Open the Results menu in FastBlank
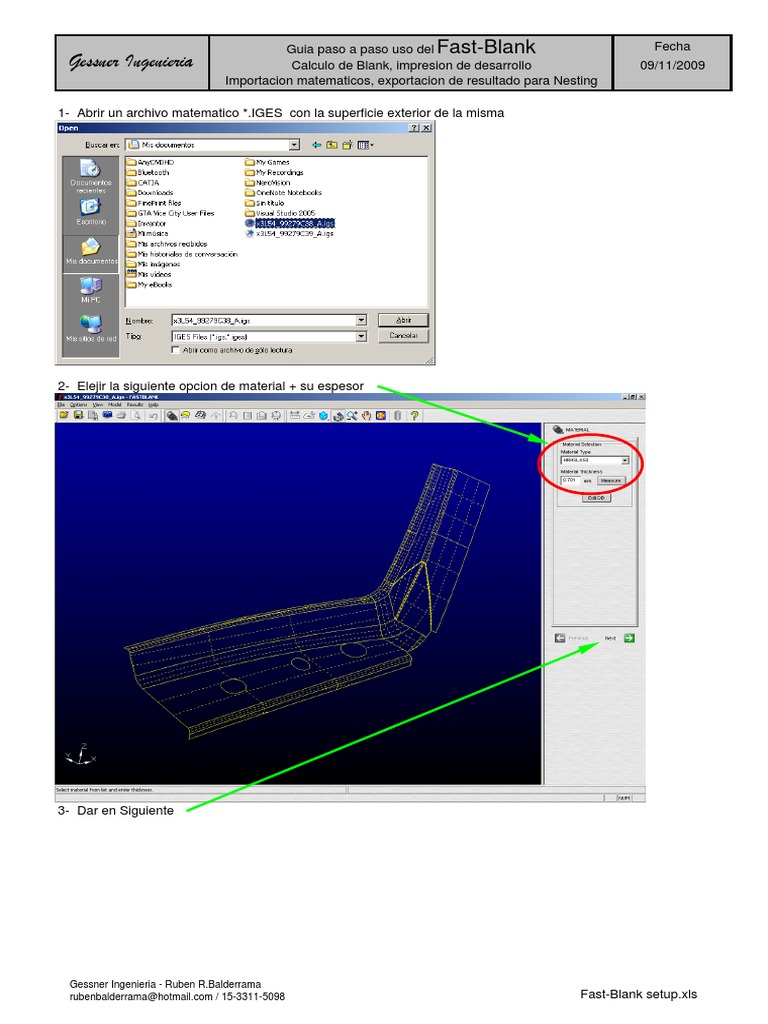The height and width of the screenshot is (1024, 768). (x=135, y=405)
